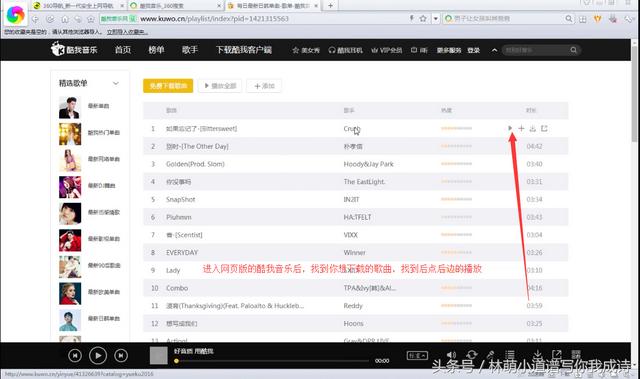
Task: Open song title Golden(Prod. Slom)
Action: [195, 164]
